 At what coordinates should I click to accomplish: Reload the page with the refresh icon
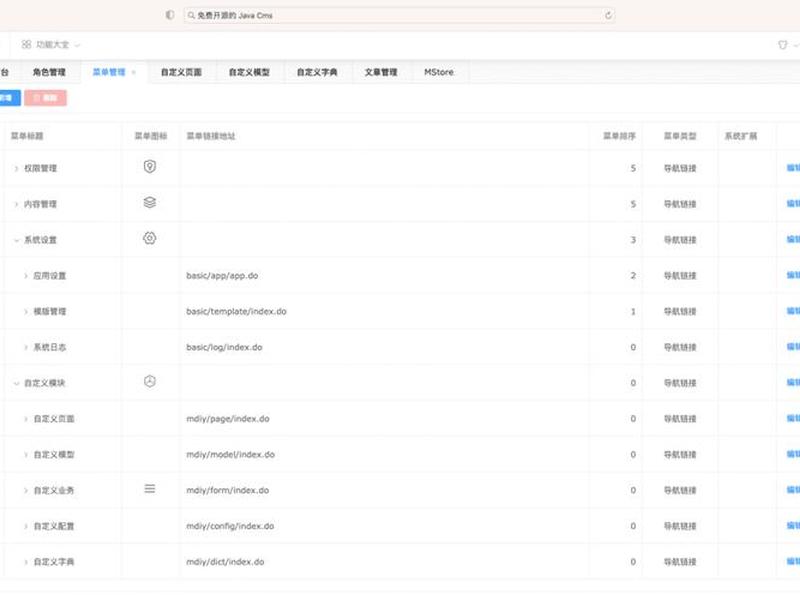608,15
